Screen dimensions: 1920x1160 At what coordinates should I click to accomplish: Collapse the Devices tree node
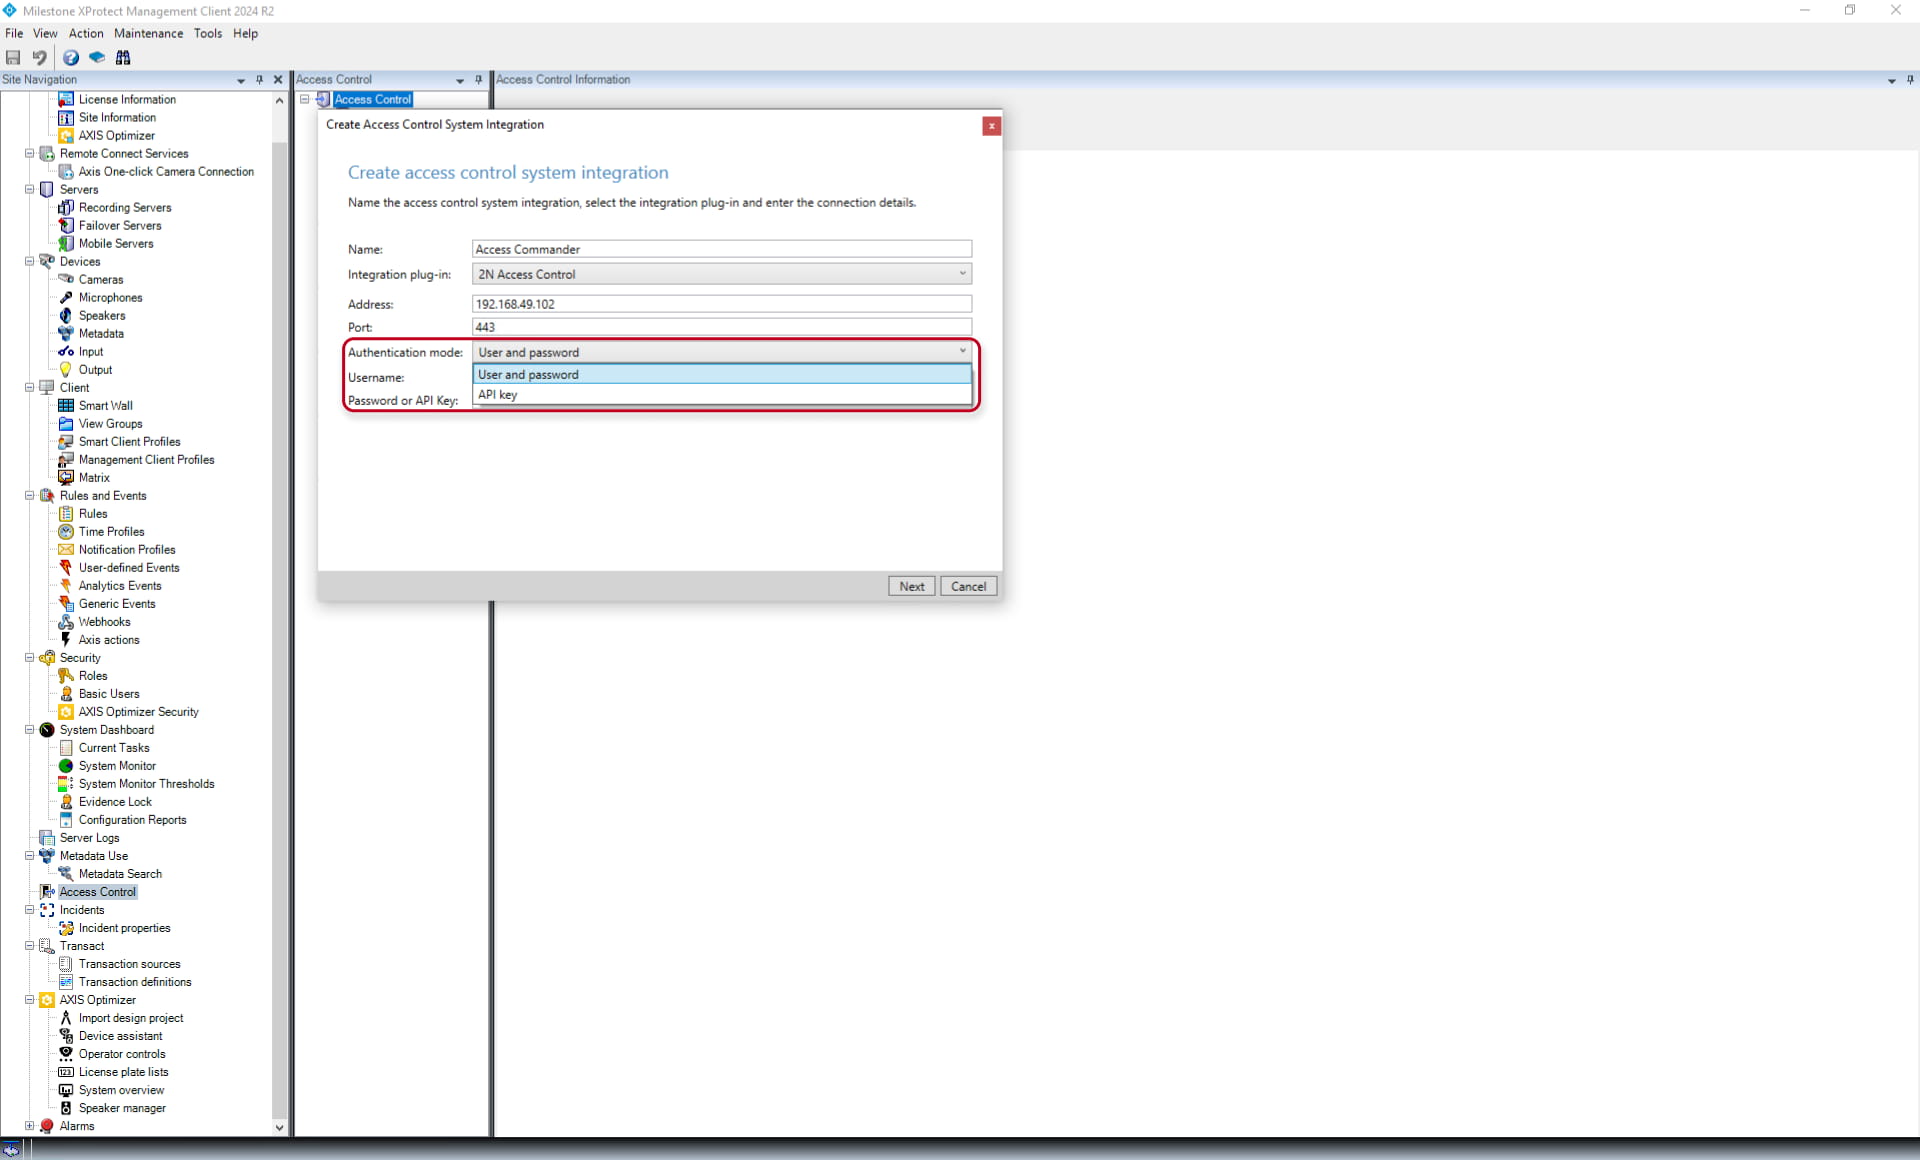tap(29, 261)
